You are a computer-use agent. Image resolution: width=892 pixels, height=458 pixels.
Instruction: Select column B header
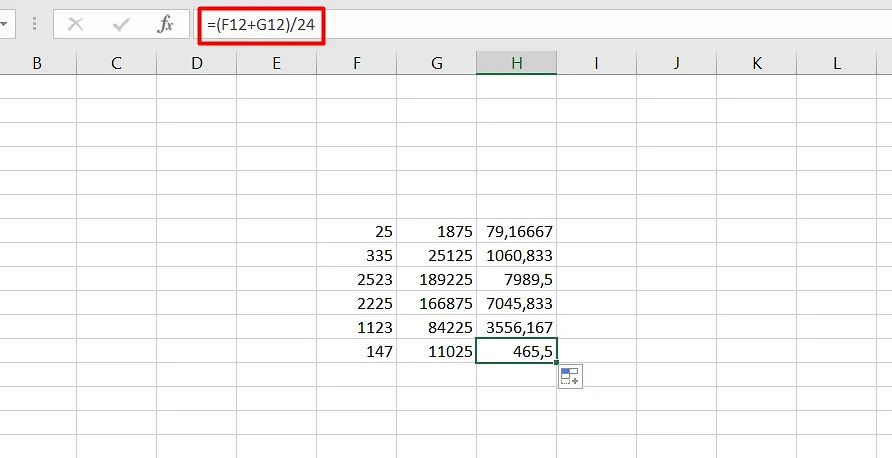point(37,63)
